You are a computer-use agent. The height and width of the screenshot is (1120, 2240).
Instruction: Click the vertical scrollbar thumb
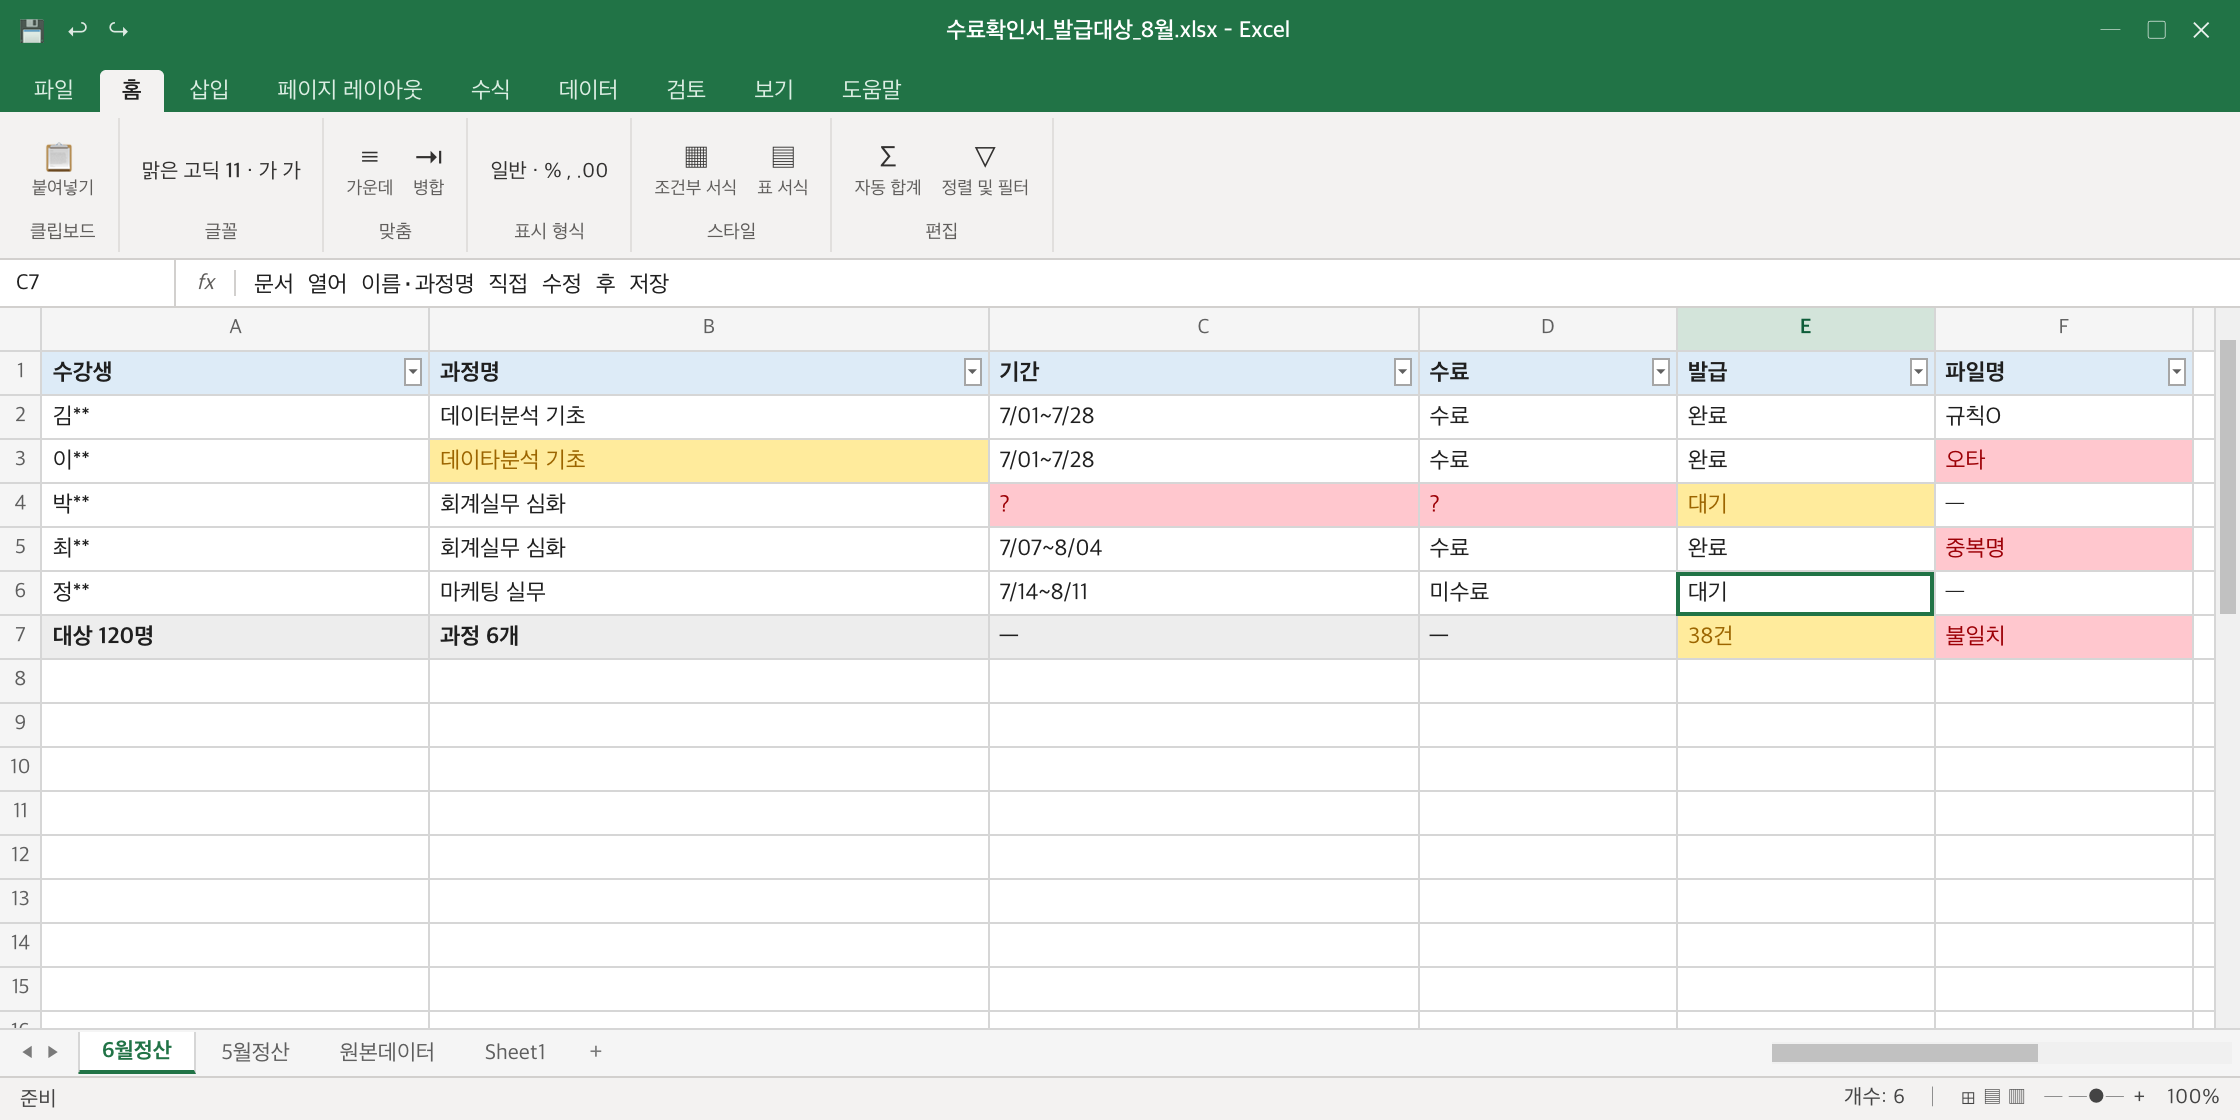(2227, 477)
